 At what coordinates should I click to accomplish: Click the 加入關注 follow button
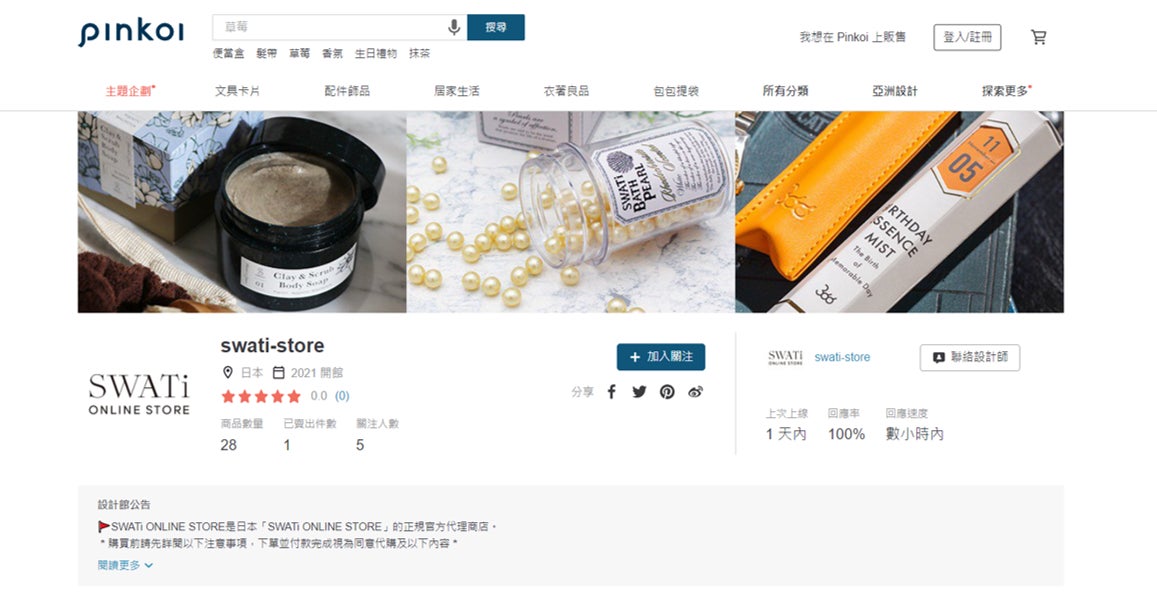point(660,357)
